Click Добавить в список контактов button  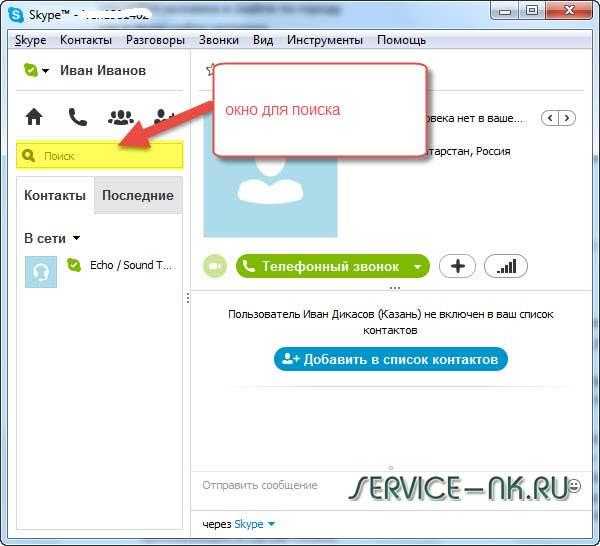click(x=391, y=359)
